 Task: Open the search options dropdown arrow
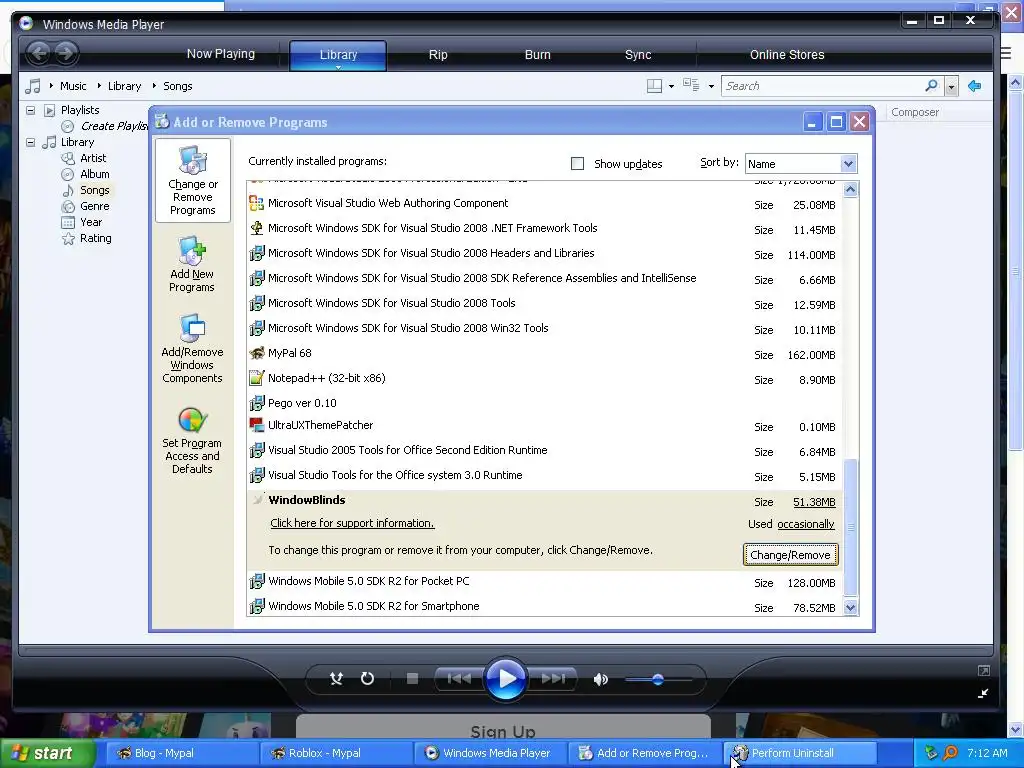tap(952, 86)
